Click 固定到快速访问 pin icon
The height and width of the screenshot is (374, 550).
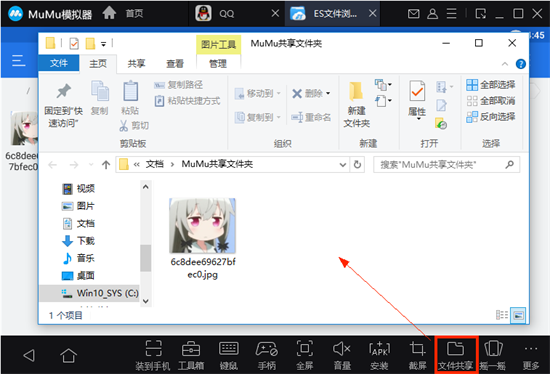point(63,91)
